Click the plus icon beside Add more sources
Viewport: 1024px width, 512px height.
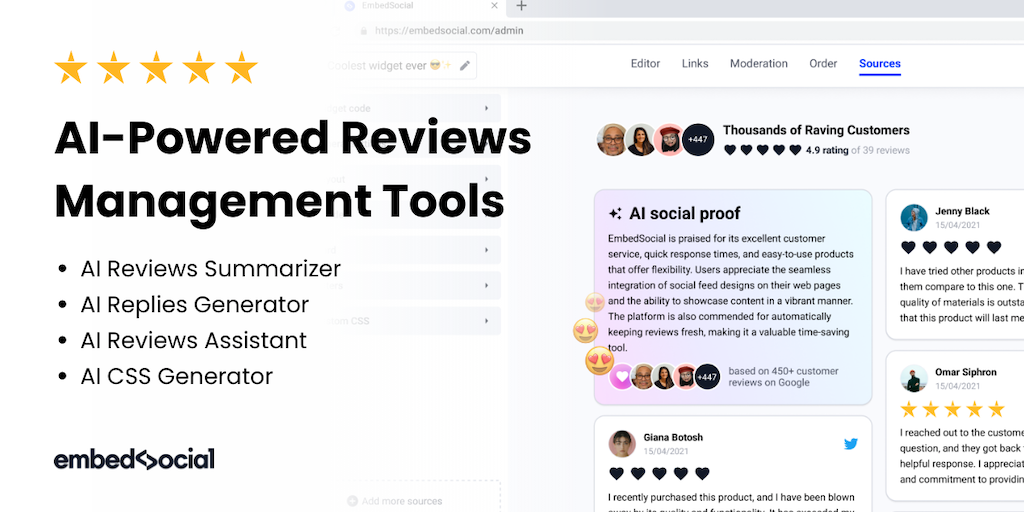pos(353,501)
